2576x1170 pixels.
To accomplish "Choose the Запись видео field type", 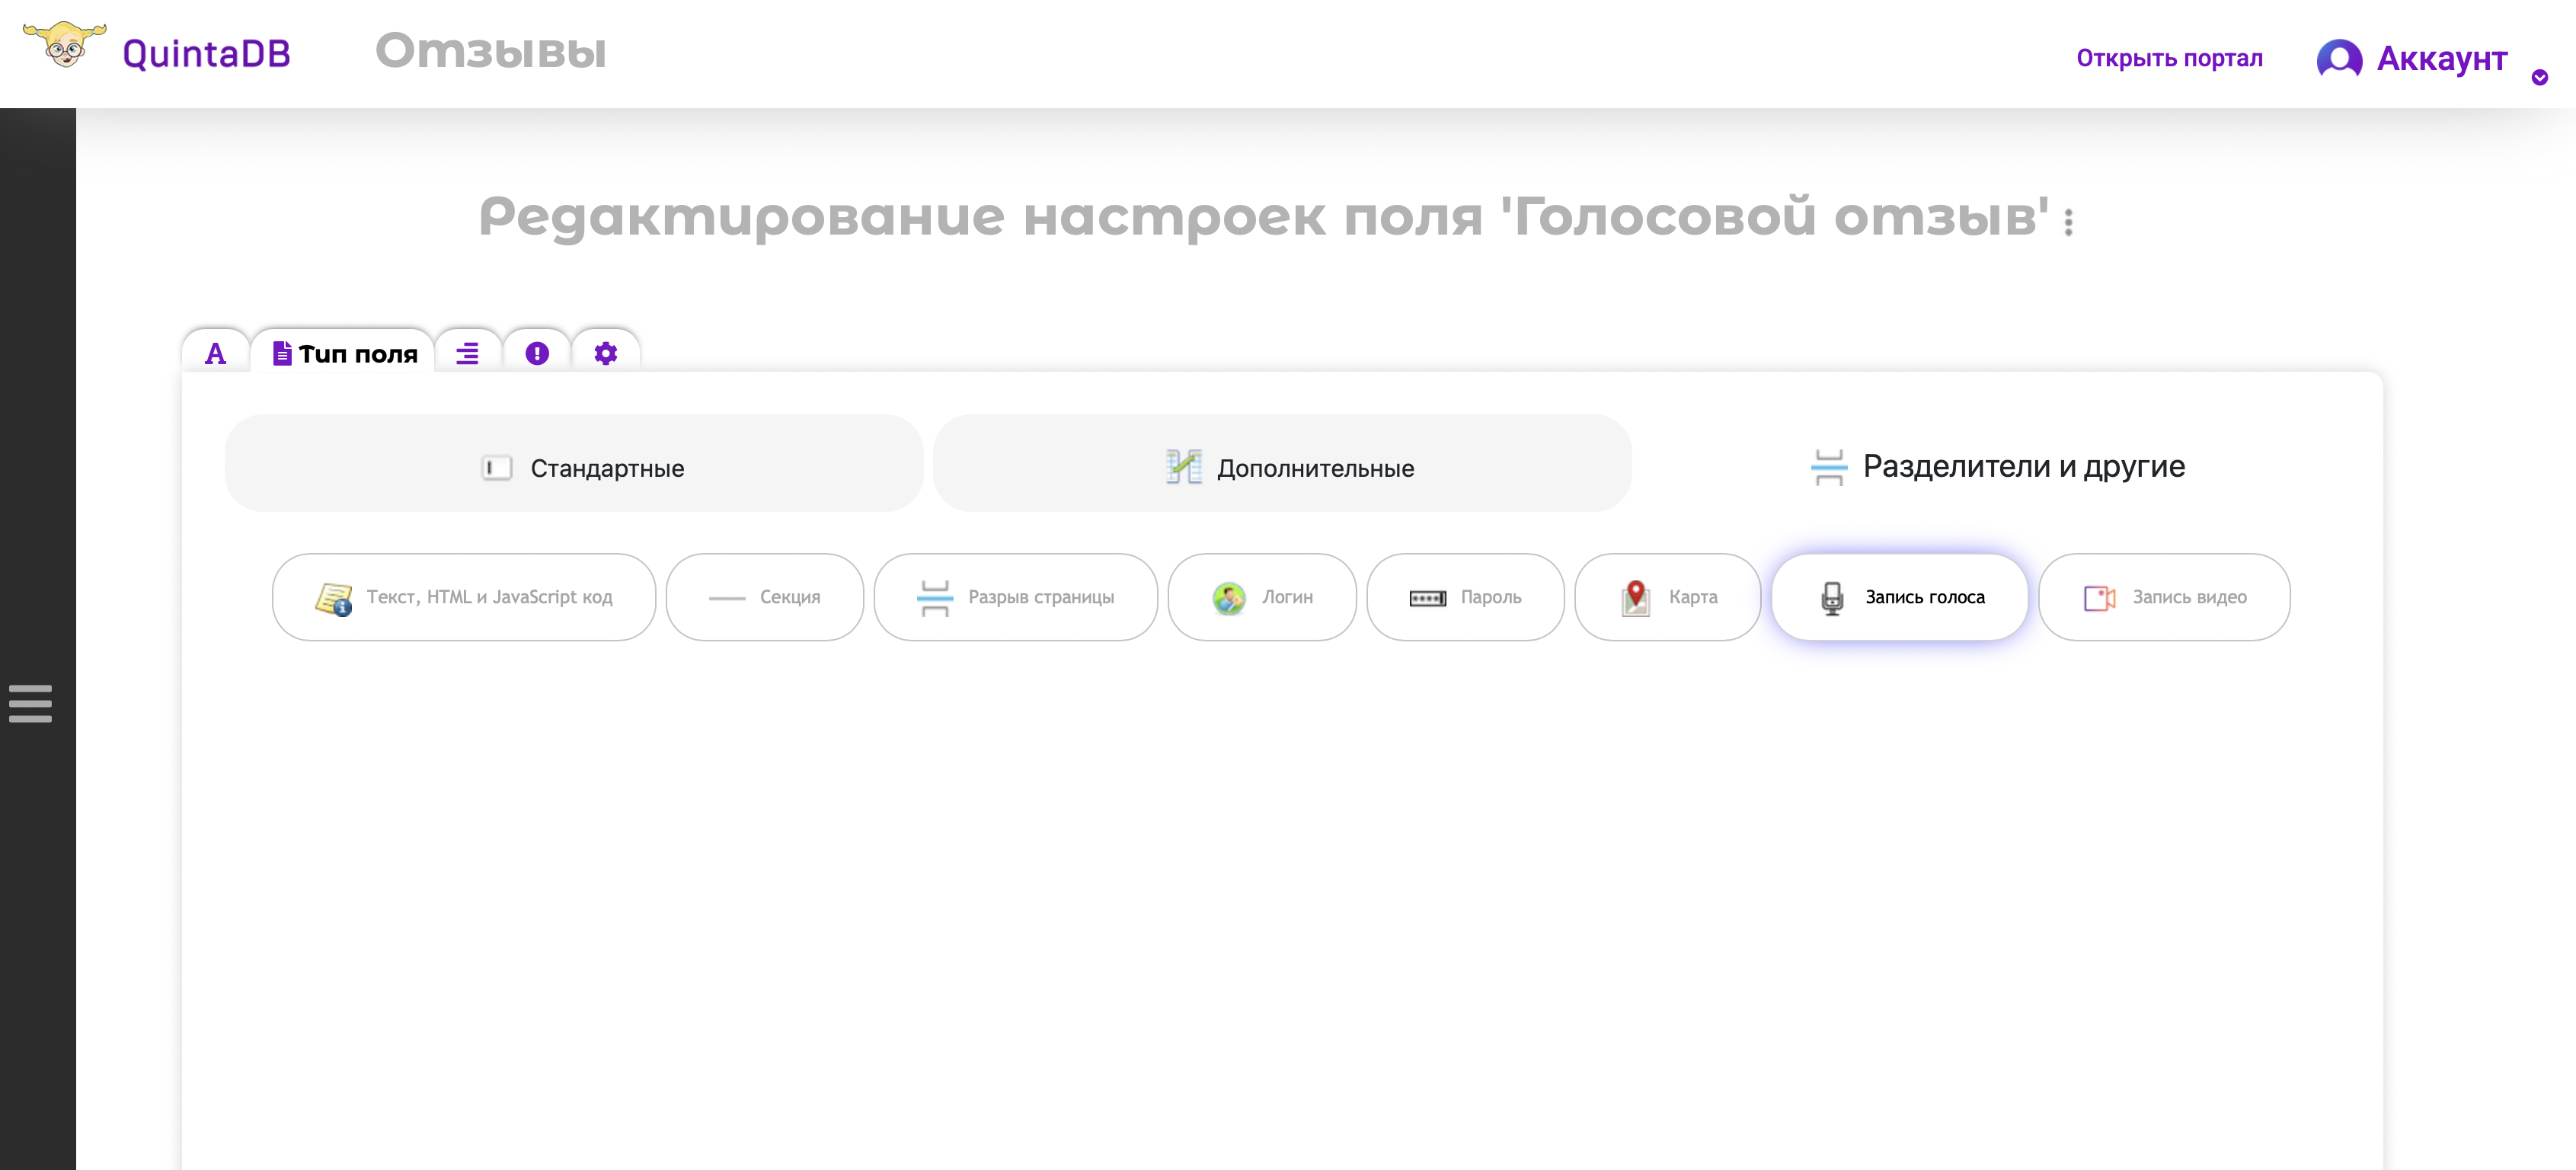I will (x=2165, y=597).
